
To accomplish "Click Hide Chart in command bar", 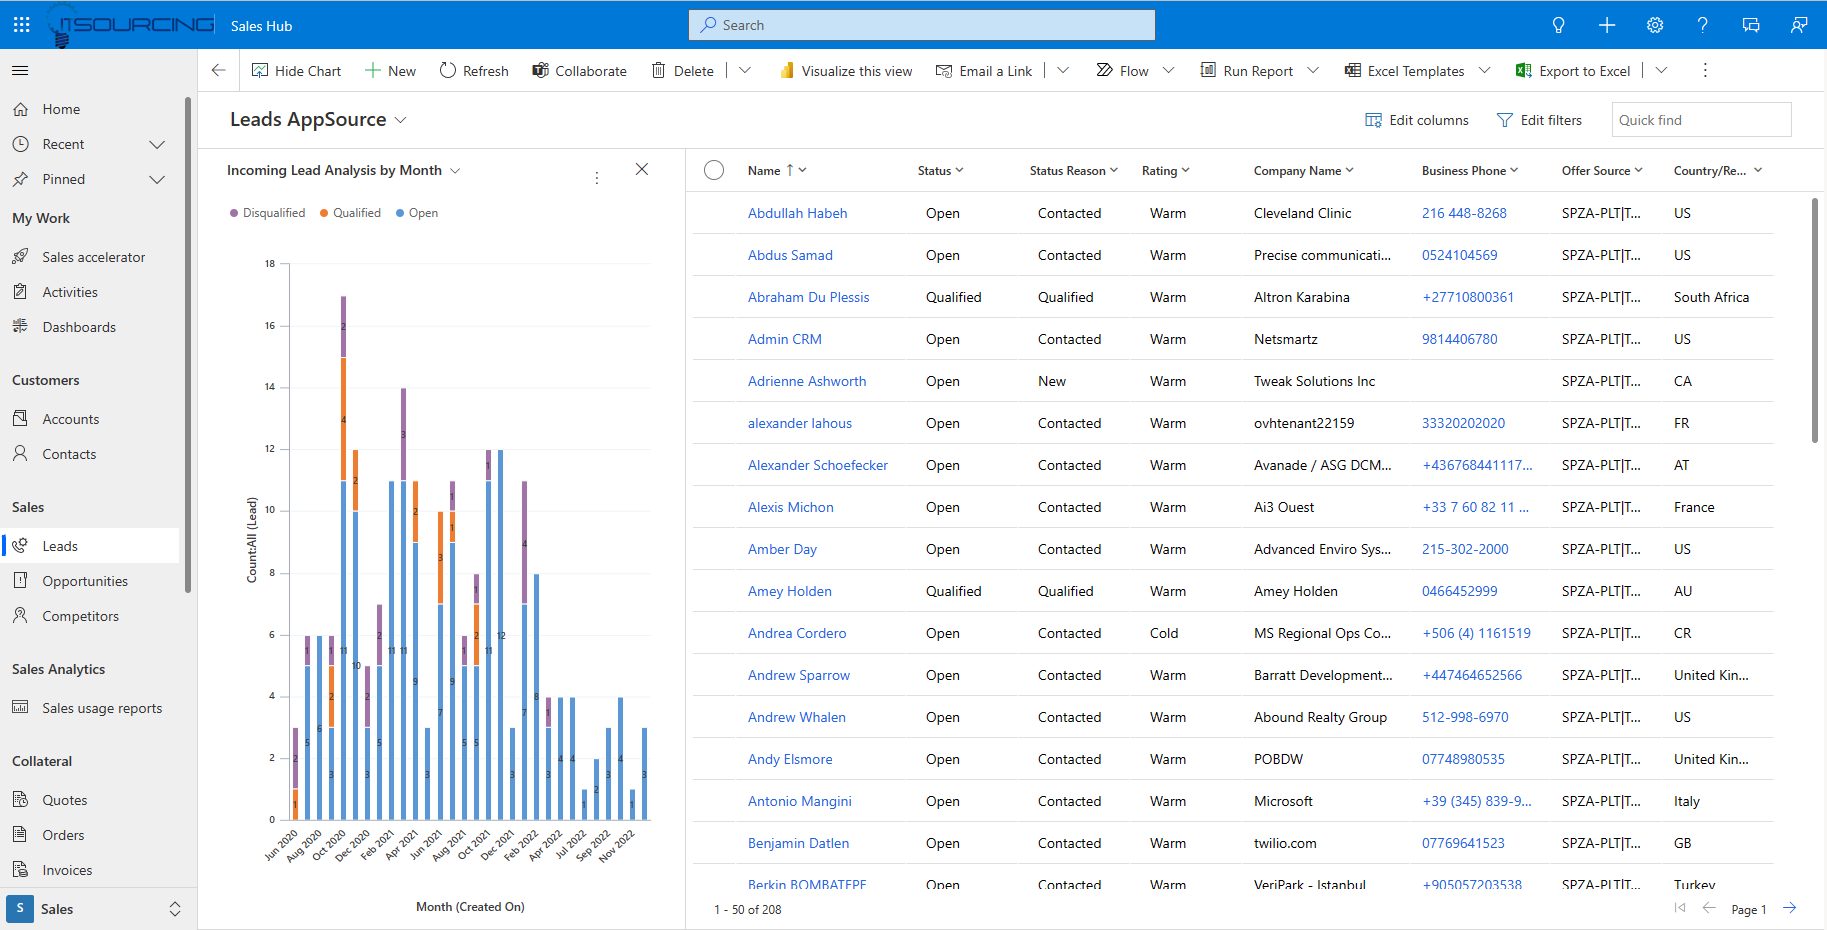I will click(296, 71).
